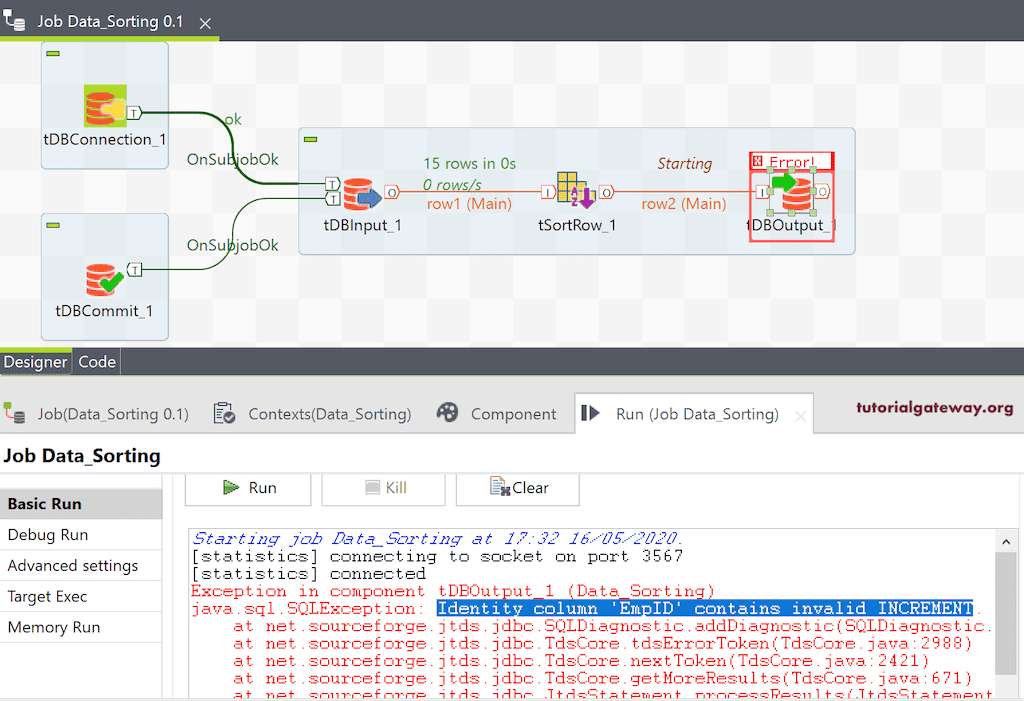Collapse the tDBConnection_1 subjob with minus icon
This screenshot has height=701, width=1024.
point(53,53)
